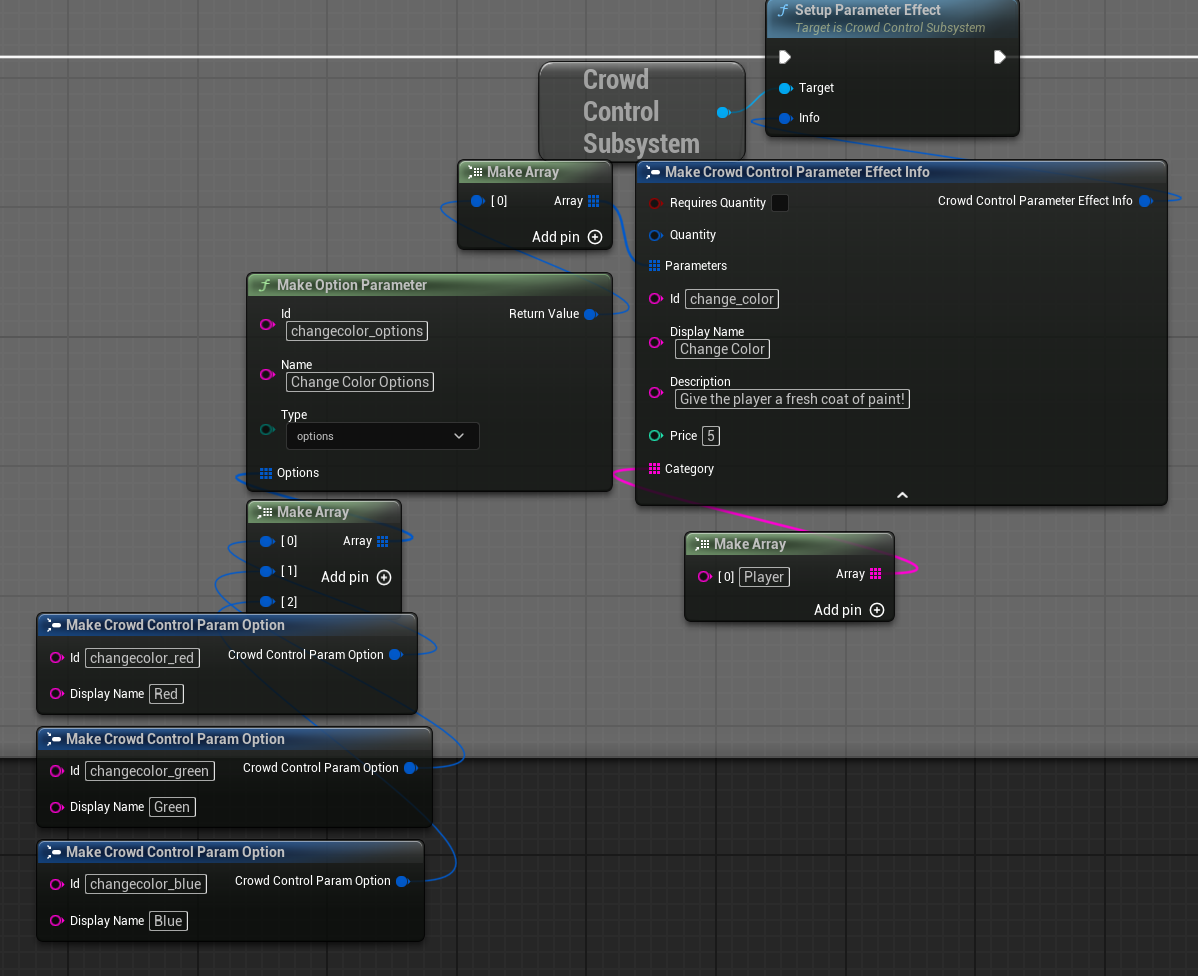Click the Id pin of changecolor_red option

click(56, 658)
